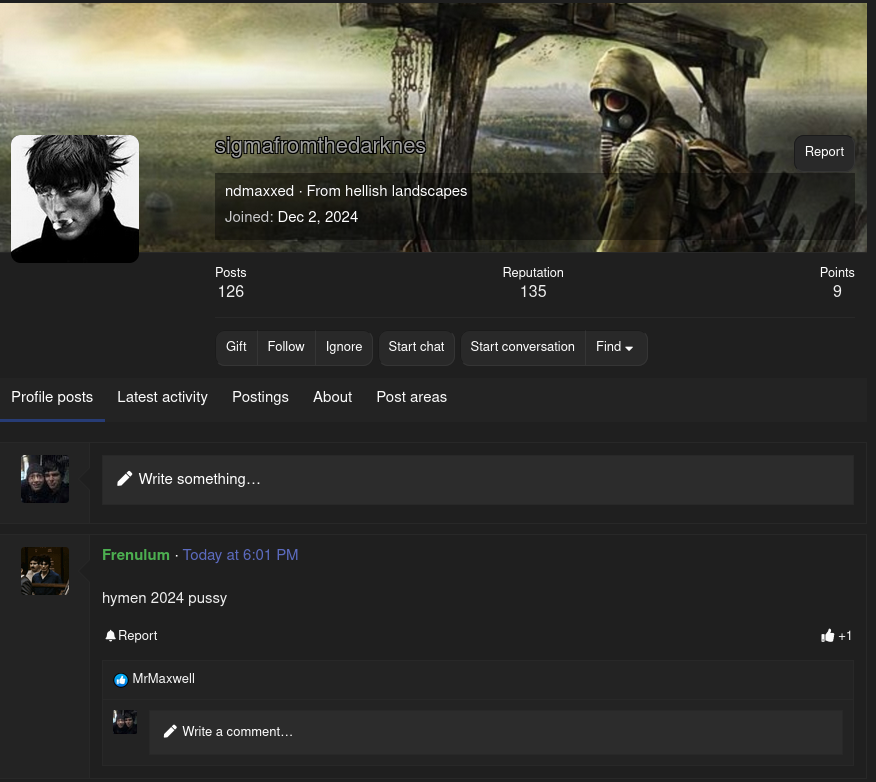Click Start chat button
This screenshot has height=782, width=876.
(417, 347)
